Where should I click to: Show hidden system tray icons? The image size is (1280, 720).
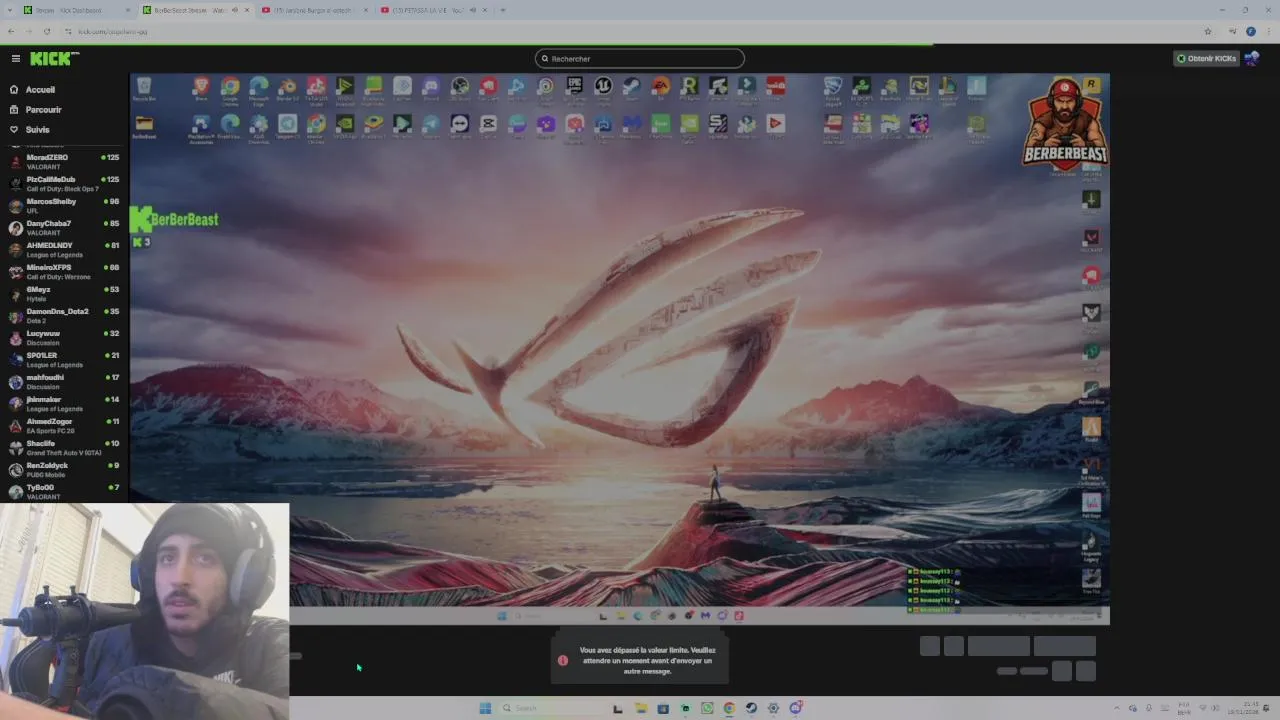pyautogui.click(x=1117, y=708)
